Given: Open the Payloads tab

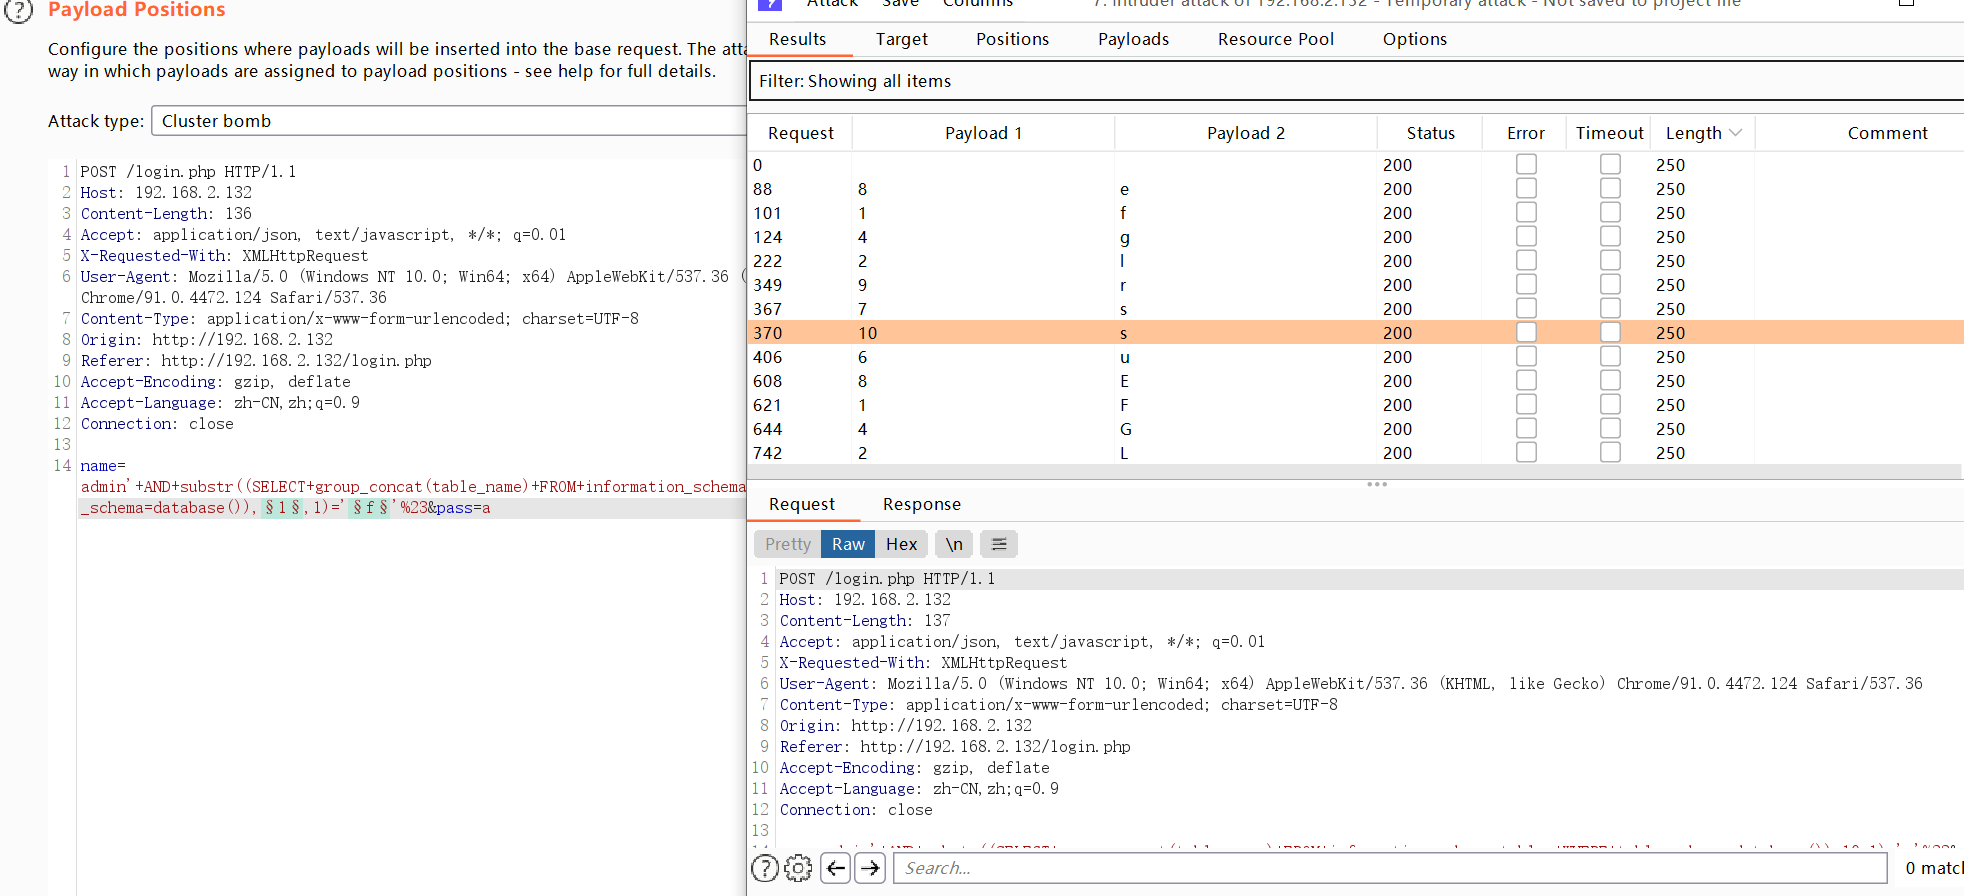Looking at the screenshot, I should pos(1133,39).
